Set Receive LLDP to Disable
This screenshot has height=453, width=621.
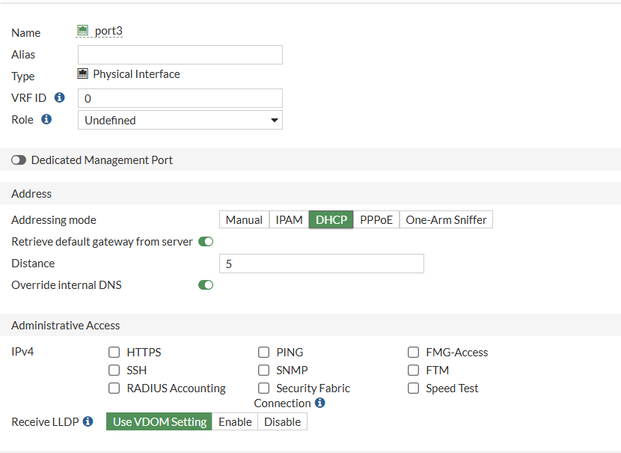pos(282,422)
